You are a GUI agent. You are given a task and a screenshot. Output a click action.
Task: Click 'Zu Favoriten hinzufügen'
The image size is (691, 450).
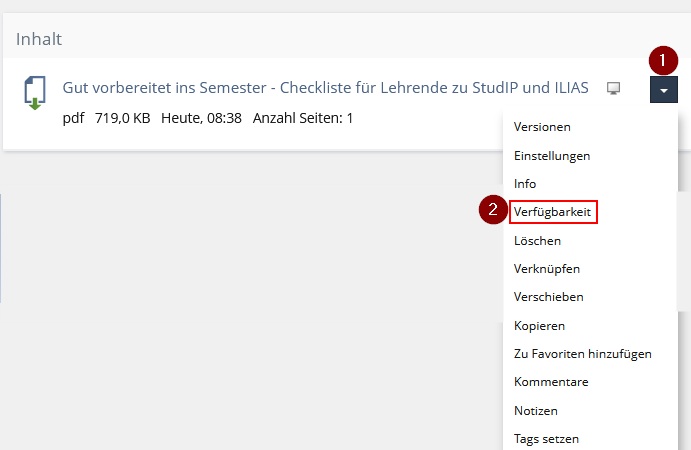pyautogui.click(x=582, y=354)
